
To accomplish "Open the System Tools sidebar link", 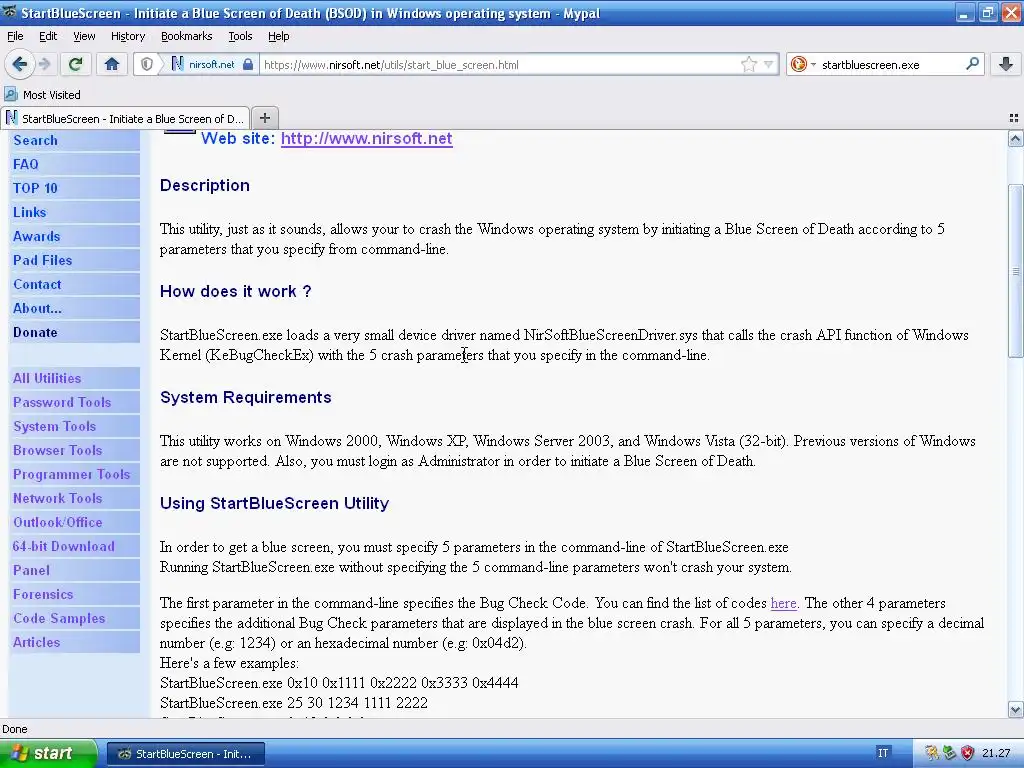I will tap(54, 426).
